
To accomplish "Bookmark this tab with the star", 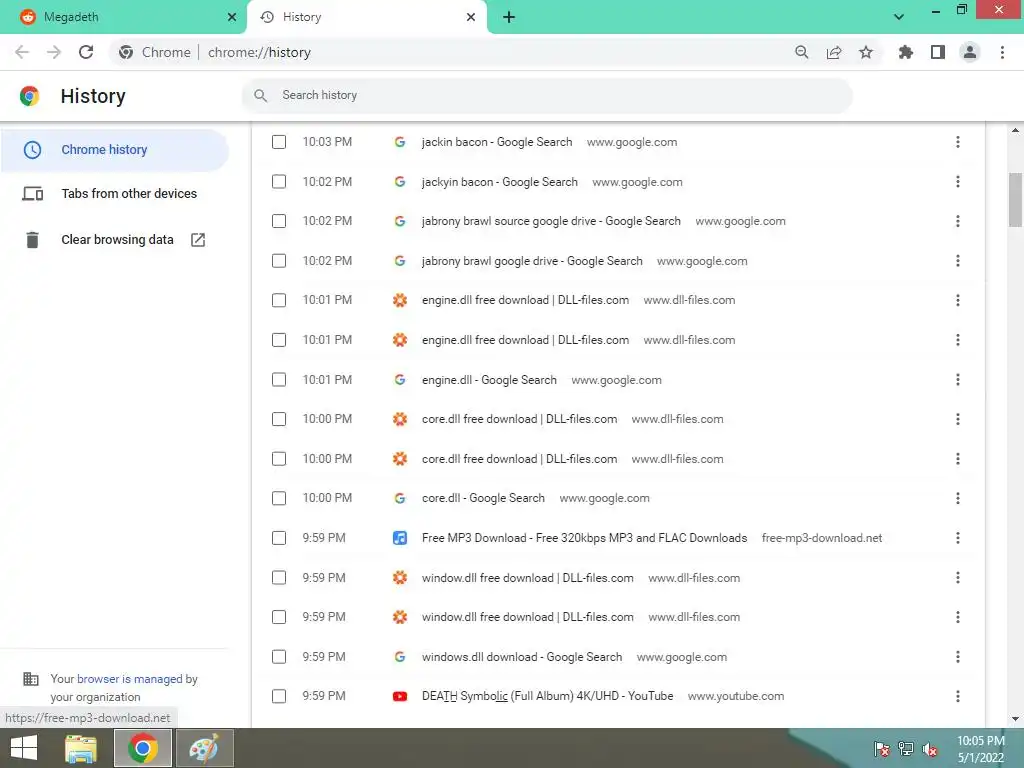I will (x=865, y=52).
